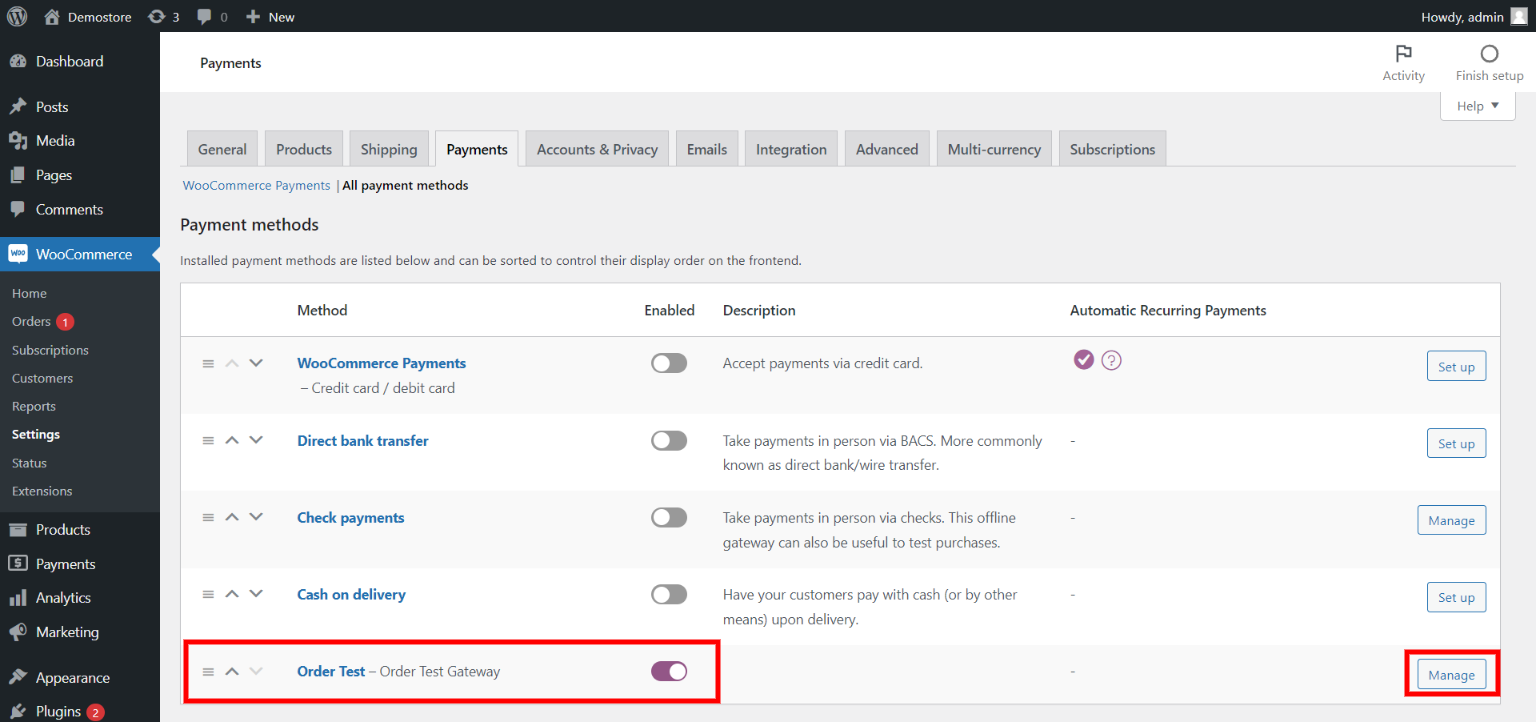Switch to Multi-currency tab
1536x722 pixels.
click(994, 149)
